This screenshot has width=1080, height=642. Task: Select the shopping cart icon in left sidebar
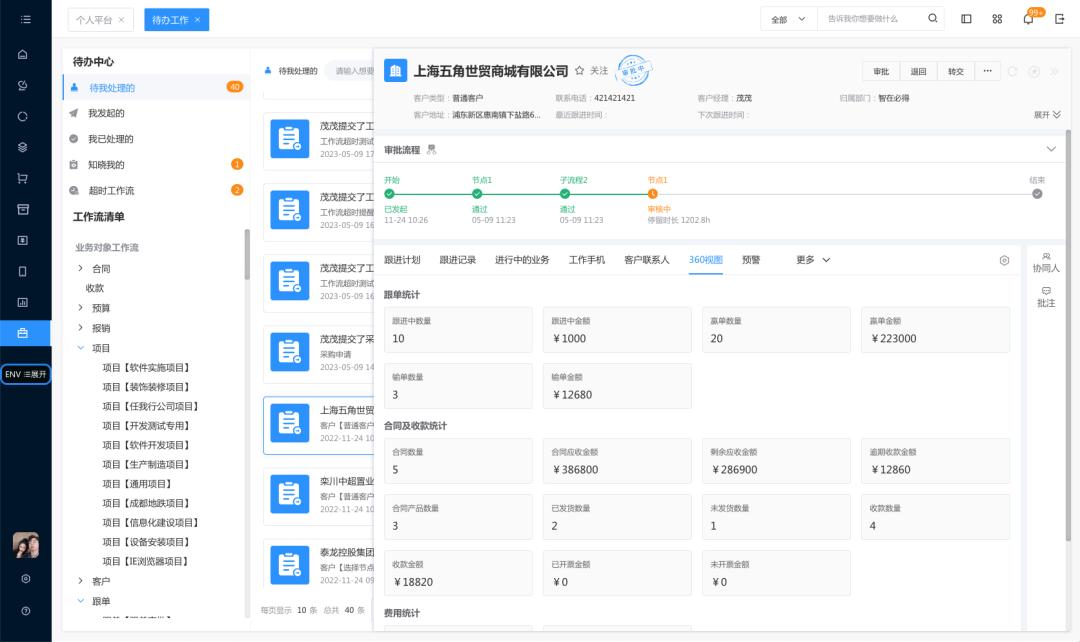(x=25, y=177)
